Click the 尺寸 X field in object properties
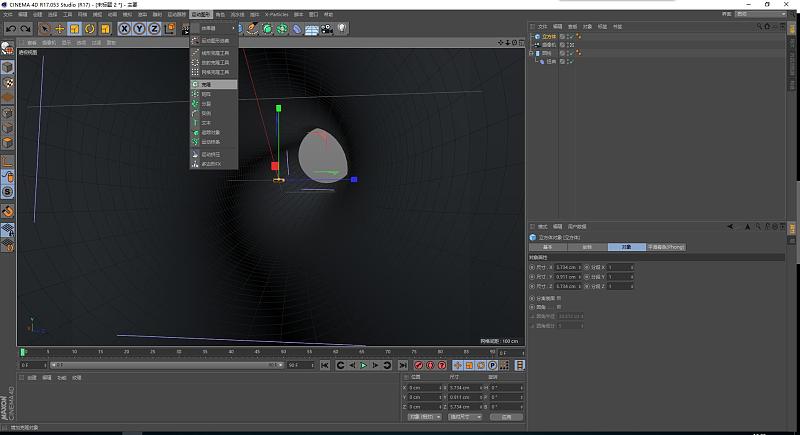Image resolution: width=800 pixels, height=435 pixels. (x=568, y=268)
